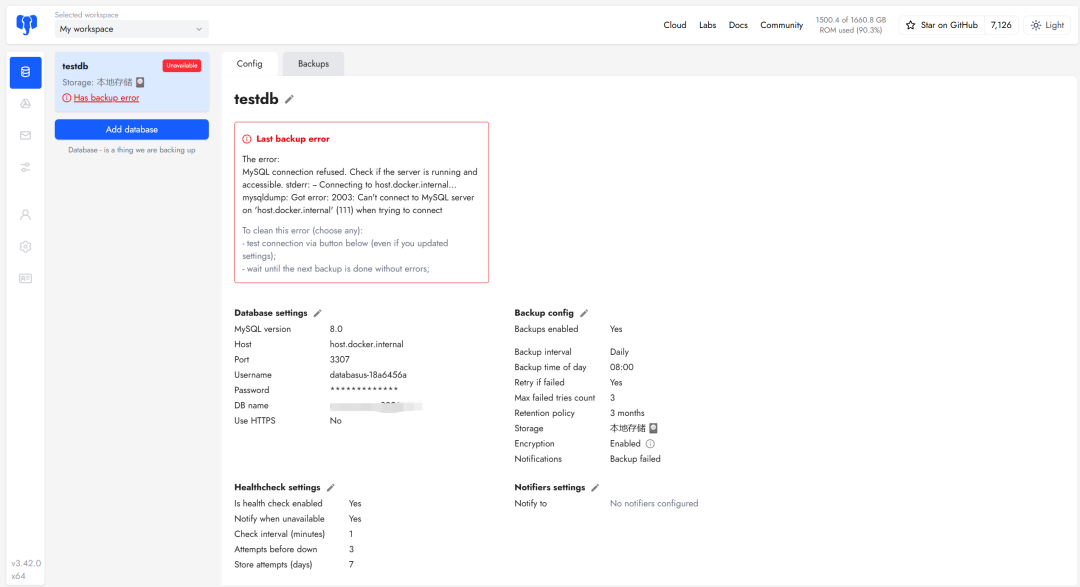Click Star on GitHub button
Screen dimensions: 1080x587
942,25
